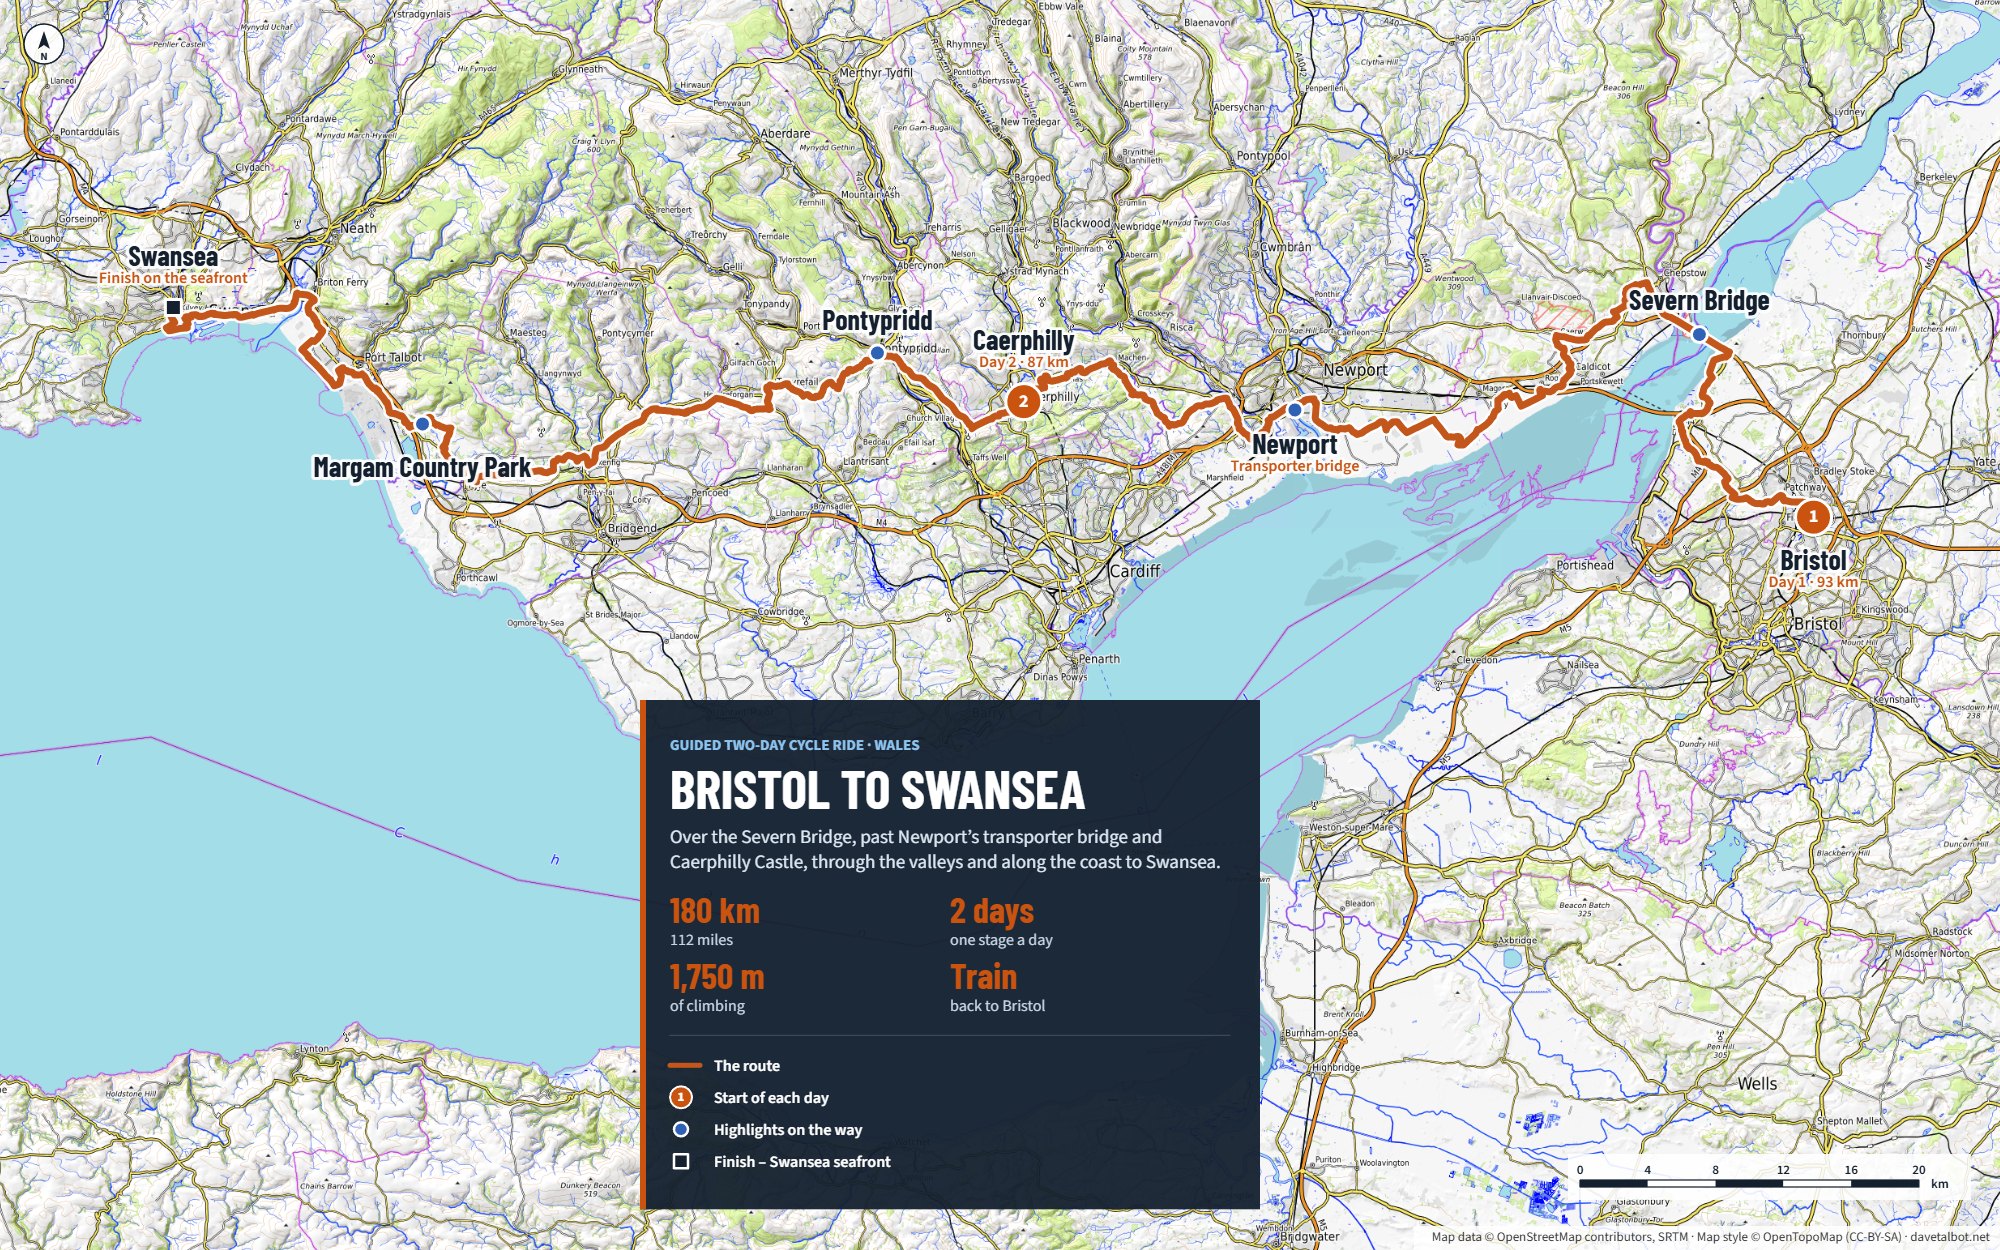Click the Pontypridd large map label
The image size is (2000, 1250).
coord(877,321)
